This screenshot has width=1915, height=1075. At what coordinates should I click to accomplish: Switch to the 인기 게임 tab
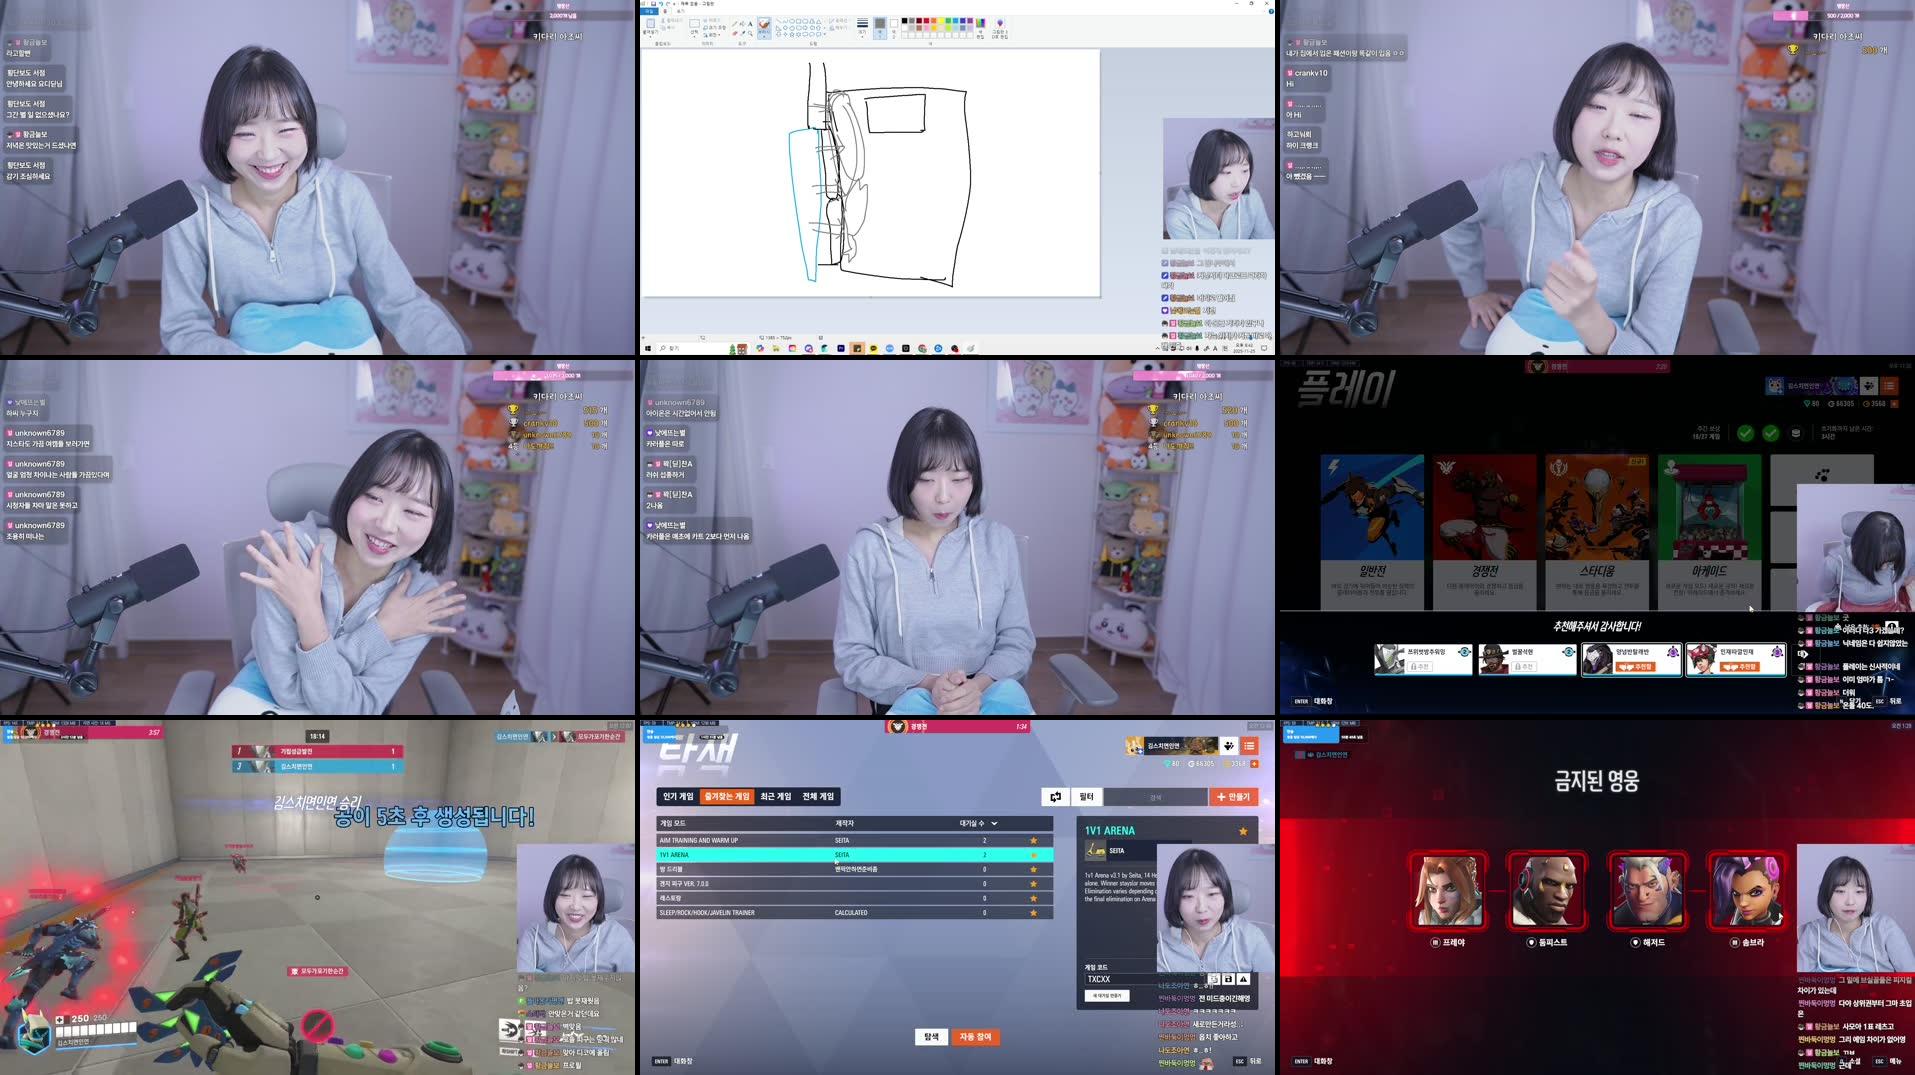point(678,797)
